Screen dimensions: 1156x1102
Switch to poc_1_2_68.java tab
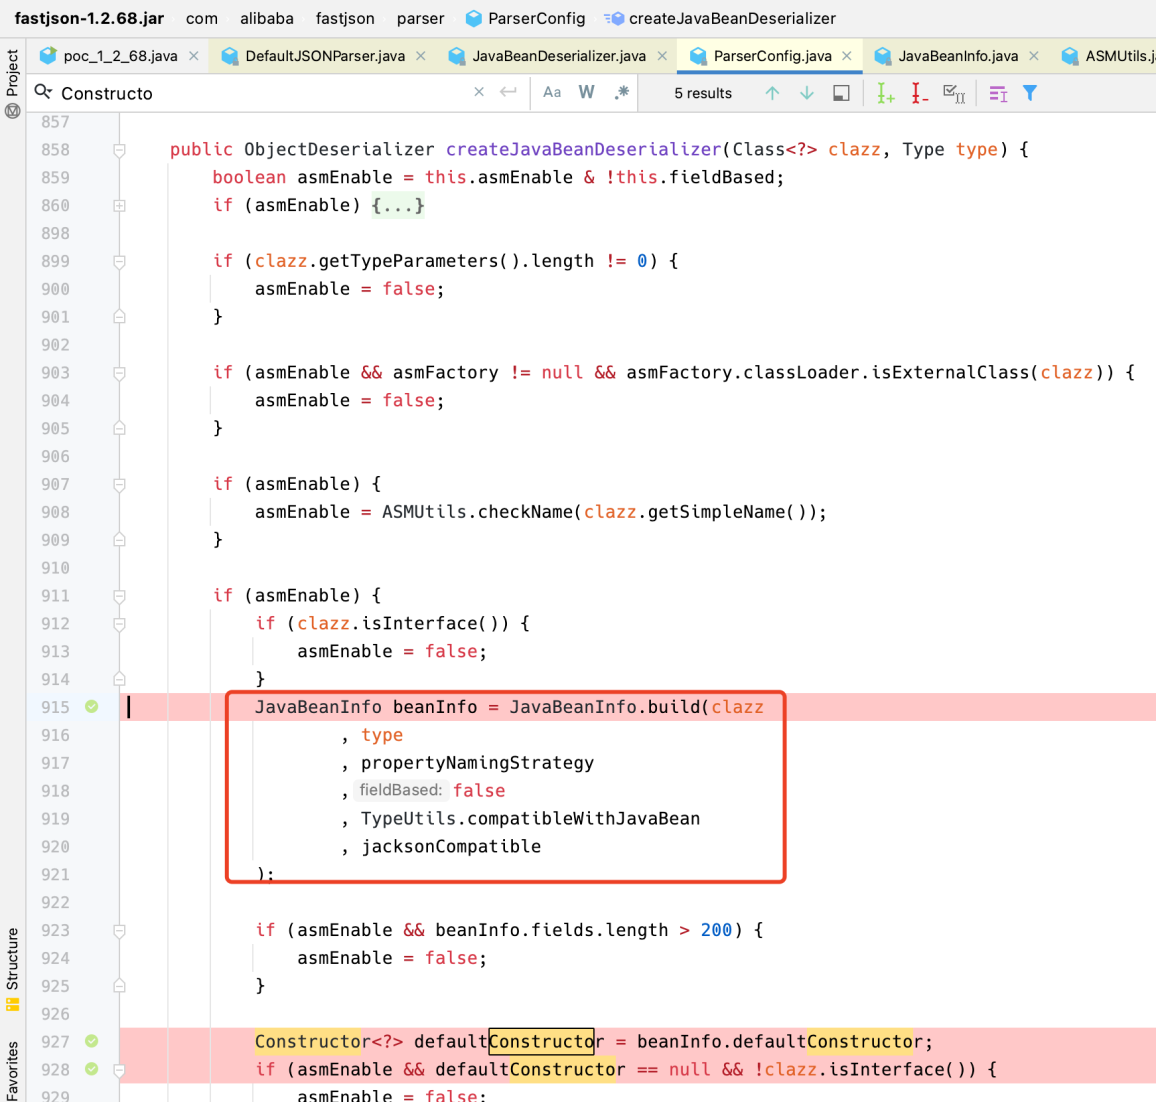click(x=120, y=56)
